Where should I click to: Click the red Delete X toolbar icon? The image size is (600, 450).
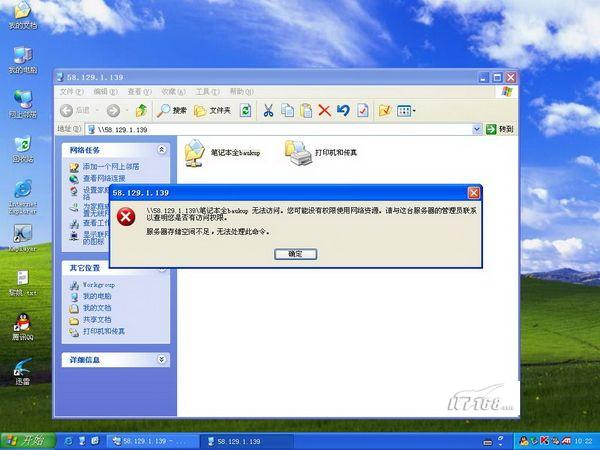324,110
